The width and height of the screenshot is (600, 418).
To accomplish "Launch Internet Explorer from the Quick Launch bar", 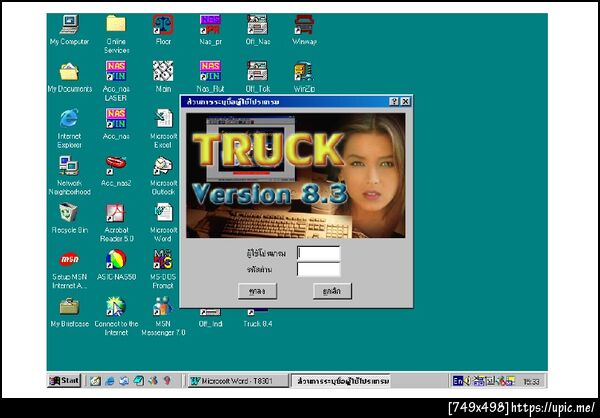I will pos(110,381).
